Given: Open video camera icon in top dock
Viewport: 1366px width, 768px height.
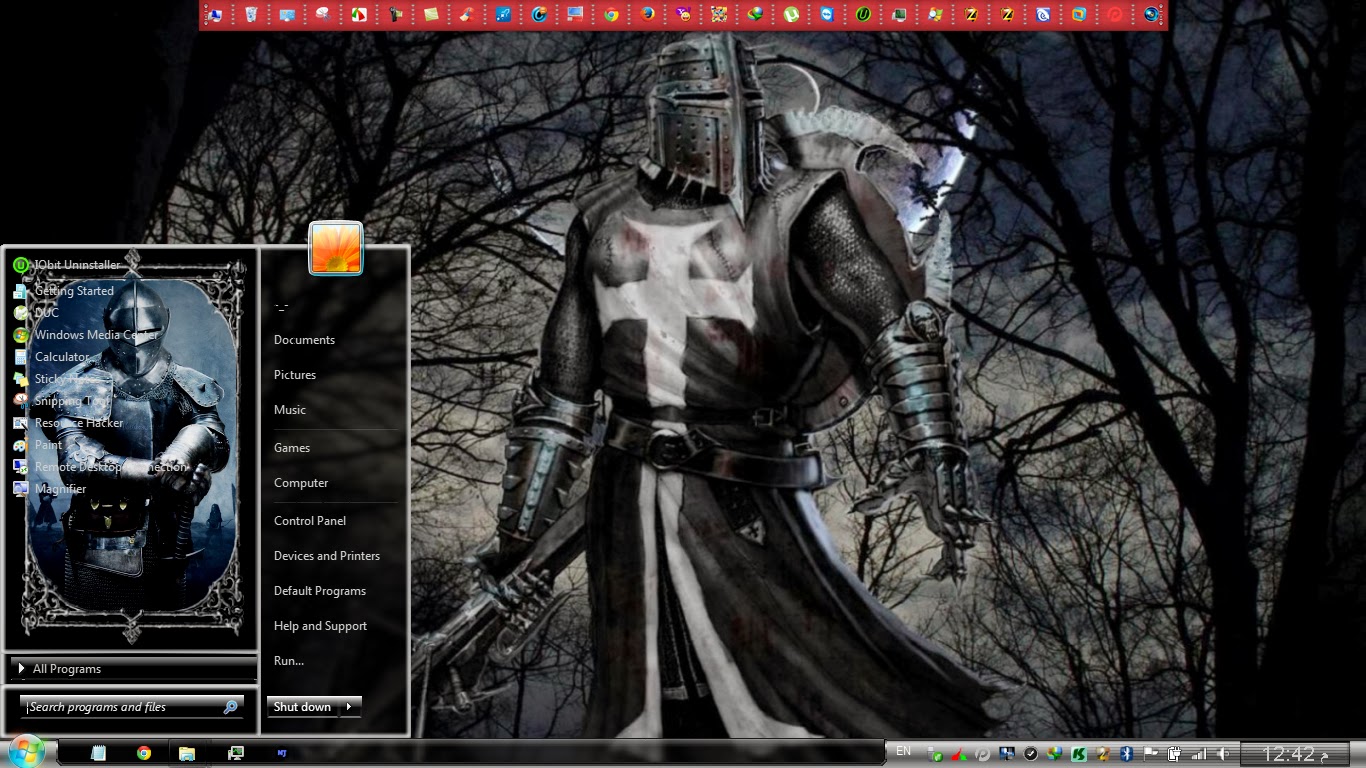Looking at the screenshot, I should click(395, 15).
